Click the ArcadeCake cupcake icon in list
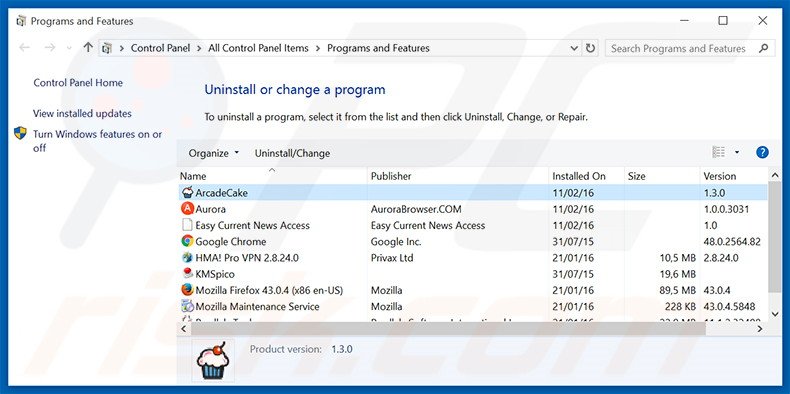 pyautogui.click(x=187, y=192)
